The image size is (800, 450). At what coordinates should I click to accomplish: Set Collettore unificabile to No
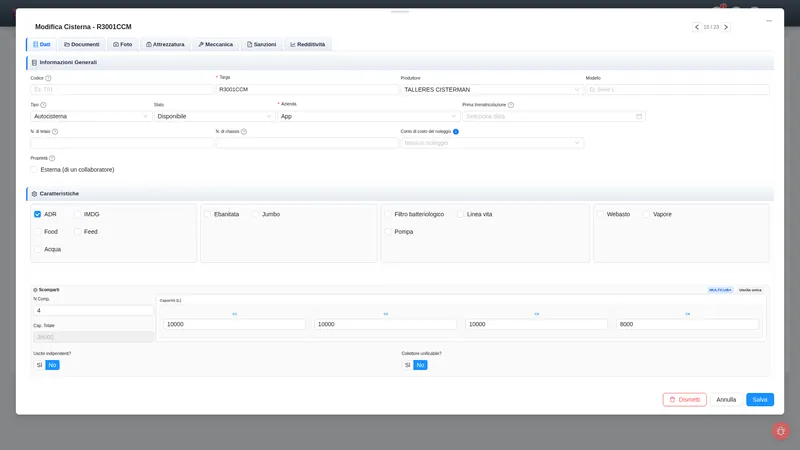420,365
